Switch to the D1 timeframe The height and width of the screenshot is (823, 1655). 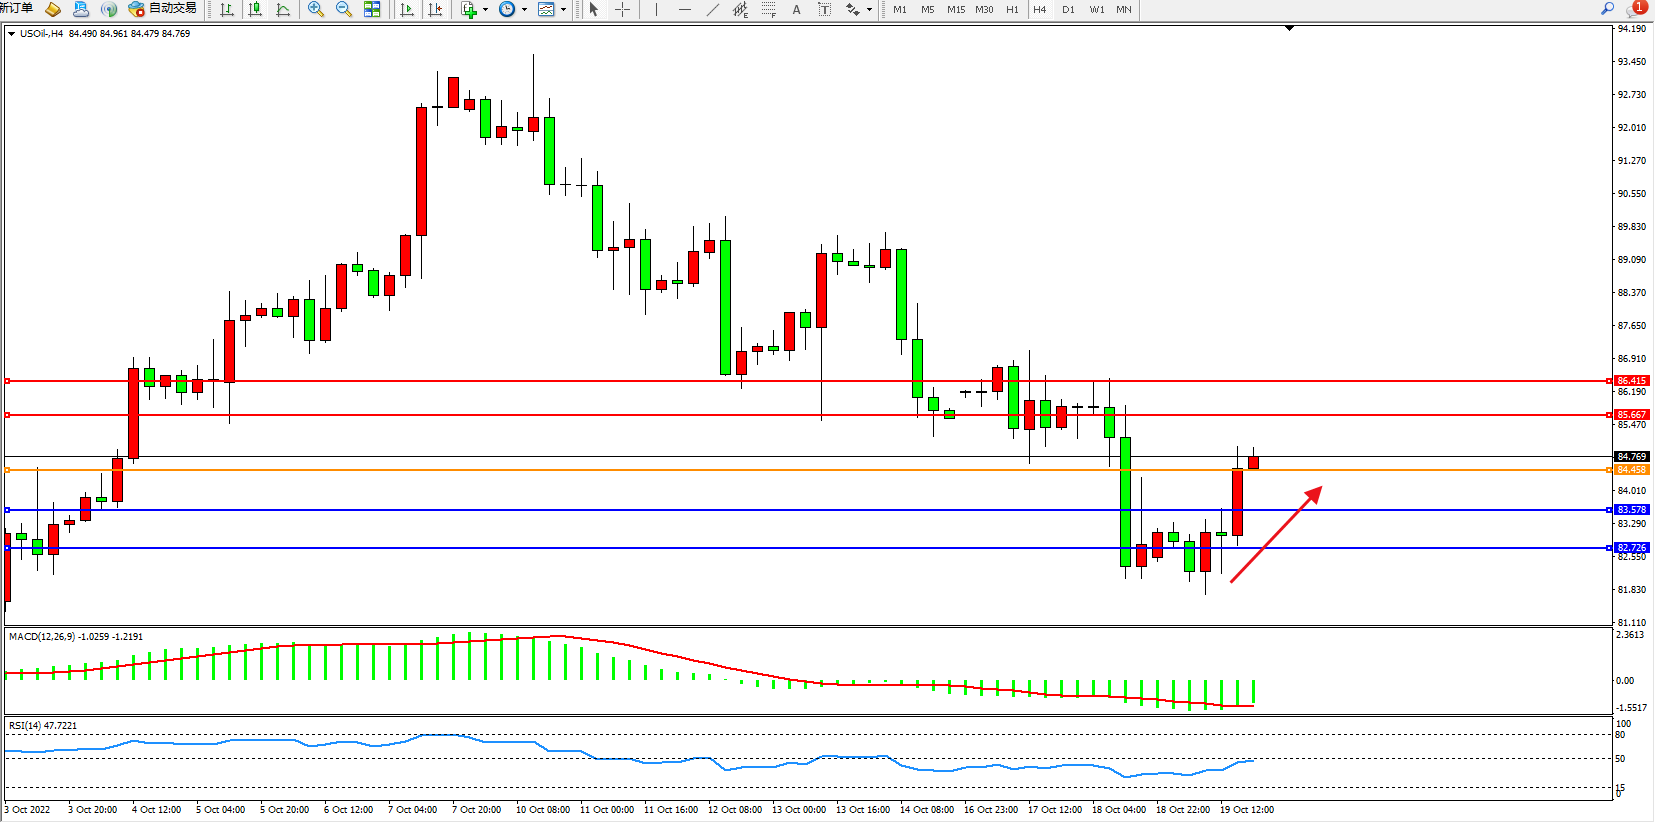tap(1068, 9)
